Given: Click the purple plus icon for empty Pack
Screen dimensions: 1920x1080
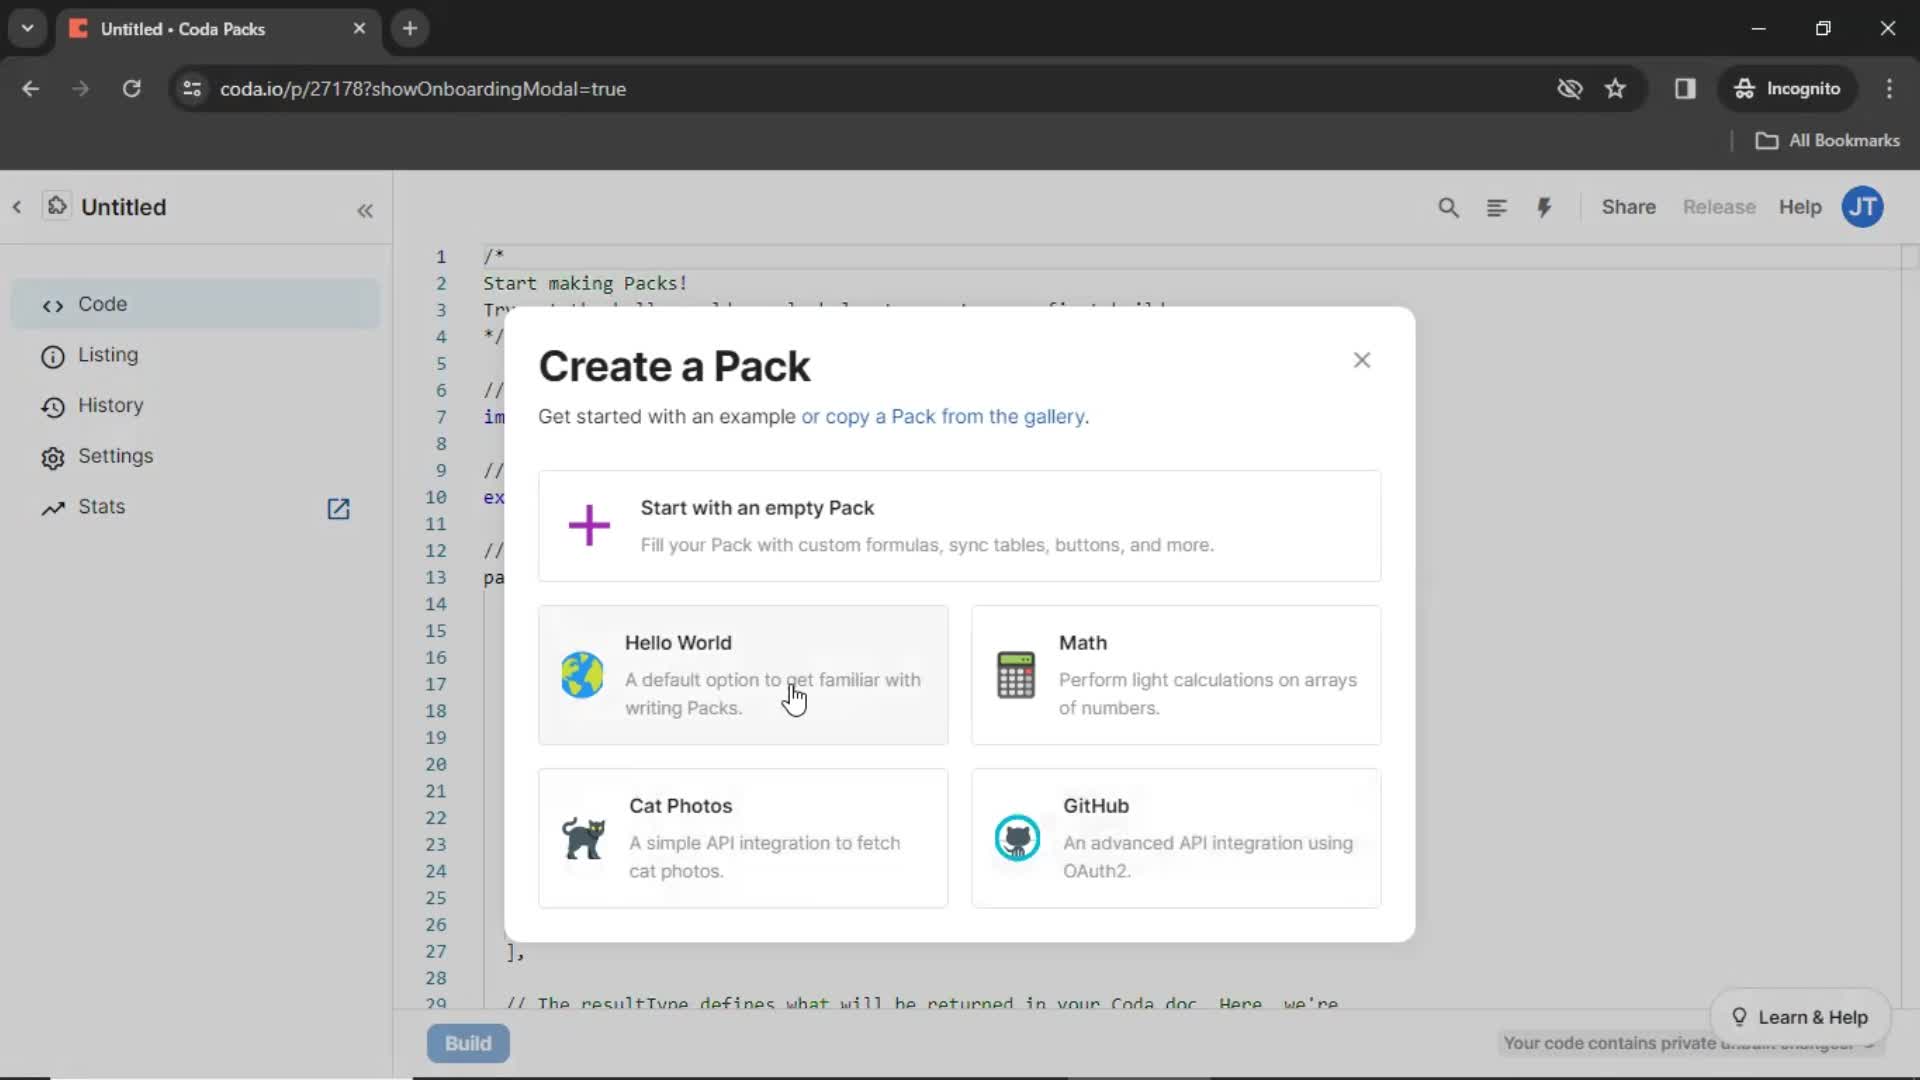Looking at the screenshot, I should [x=589, y=525].
